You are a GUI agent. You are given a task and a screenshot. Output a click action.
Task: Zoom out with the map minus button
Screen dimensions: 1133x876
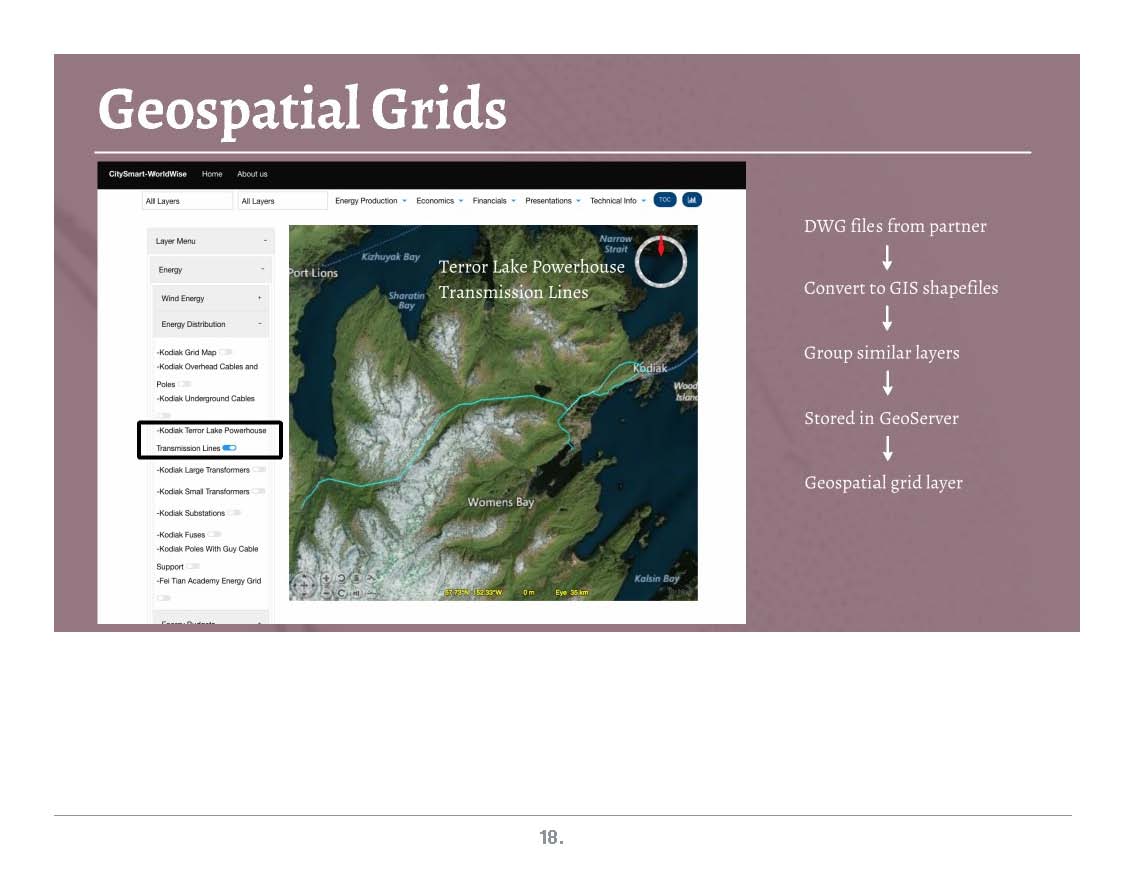click(x=327, y=593)
